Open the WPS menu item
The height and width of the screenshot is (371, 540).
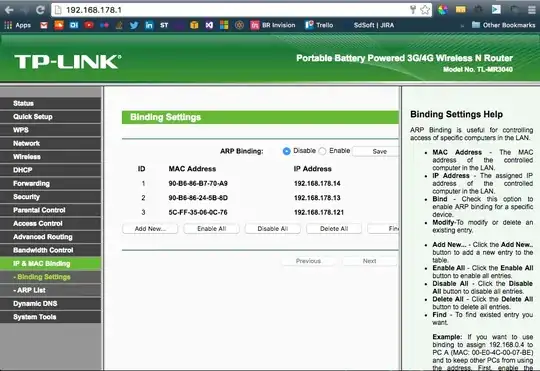point(51,130)
